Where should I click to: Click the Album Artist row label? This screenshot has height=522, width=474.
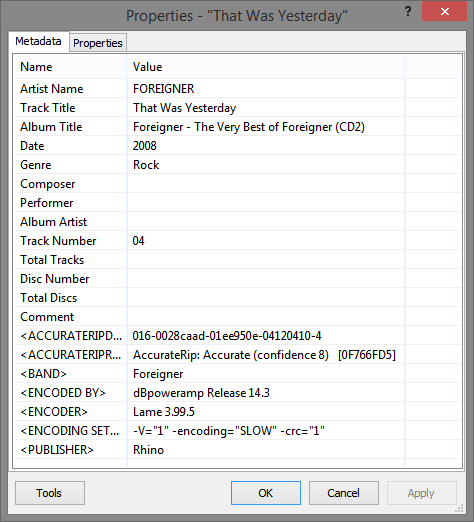tap(53, 222)
